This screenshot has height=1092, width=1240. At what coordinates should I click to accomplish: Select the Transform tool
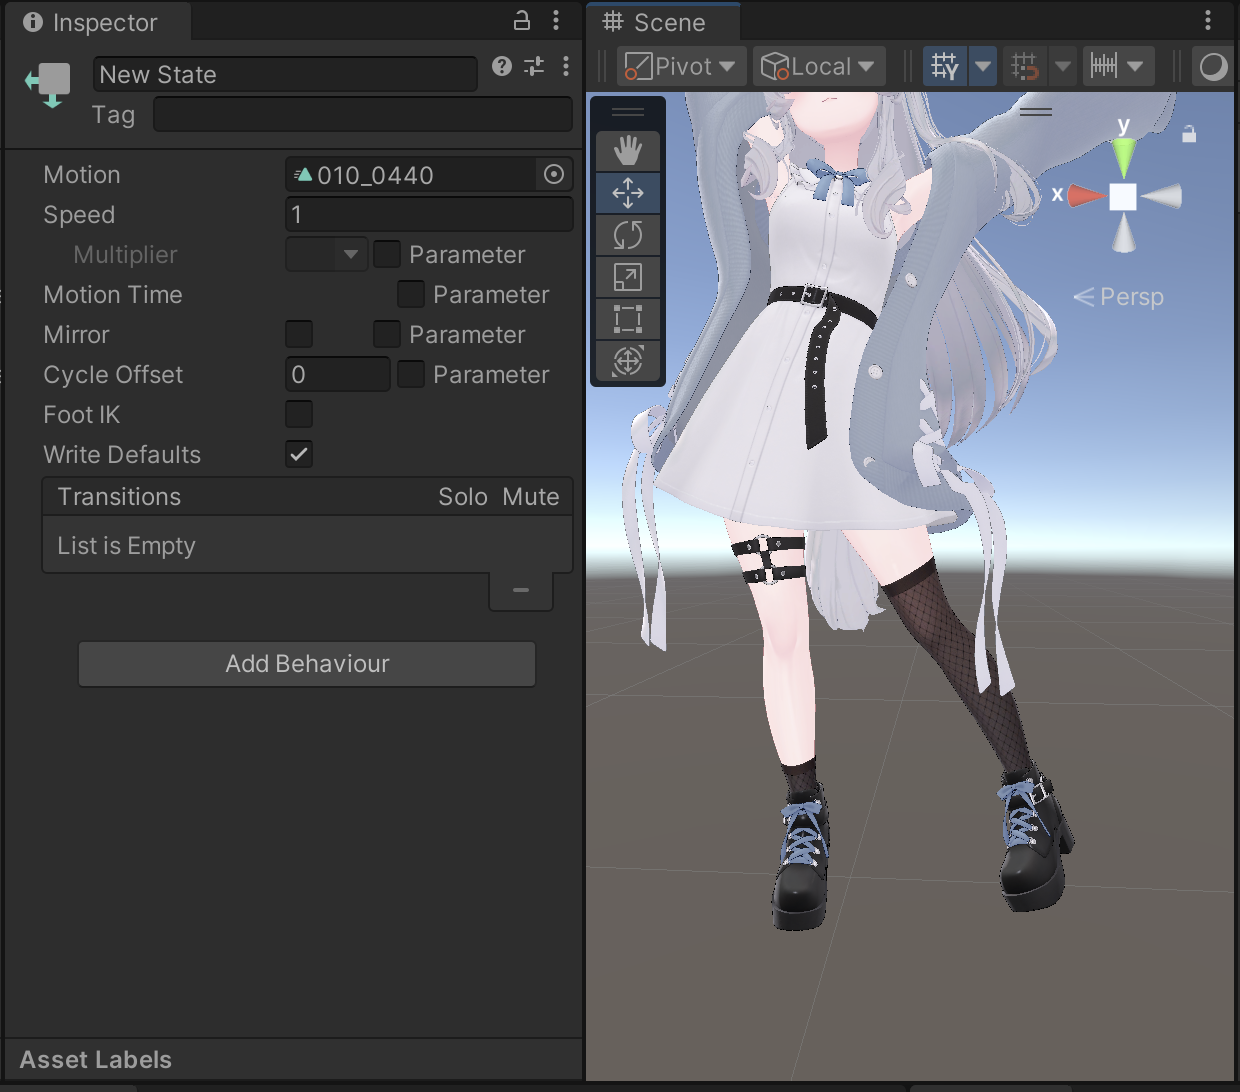coord(628,361)
